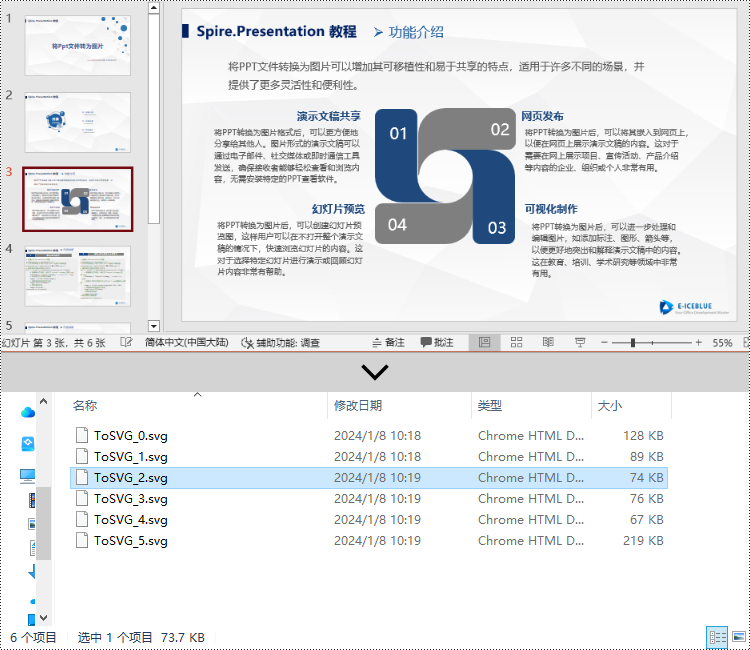Click file icon of ToSVG_0.svg
Screen dimensions: 750x650
82,435
